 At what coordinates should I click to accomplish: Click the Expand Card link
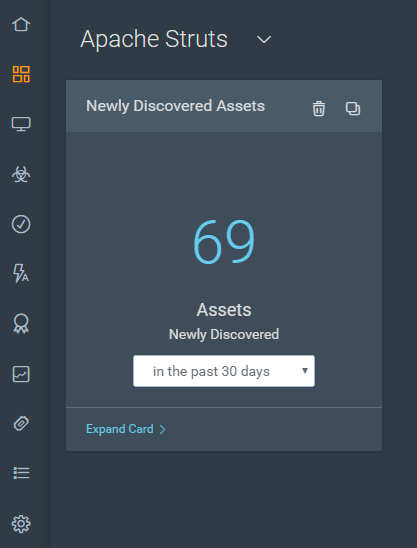point(120,429)
